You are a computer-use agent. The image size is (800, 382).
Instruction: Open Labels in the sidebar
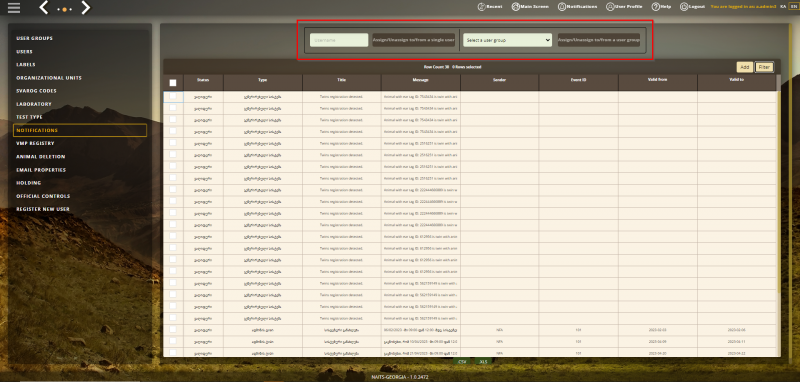point(26,65)
